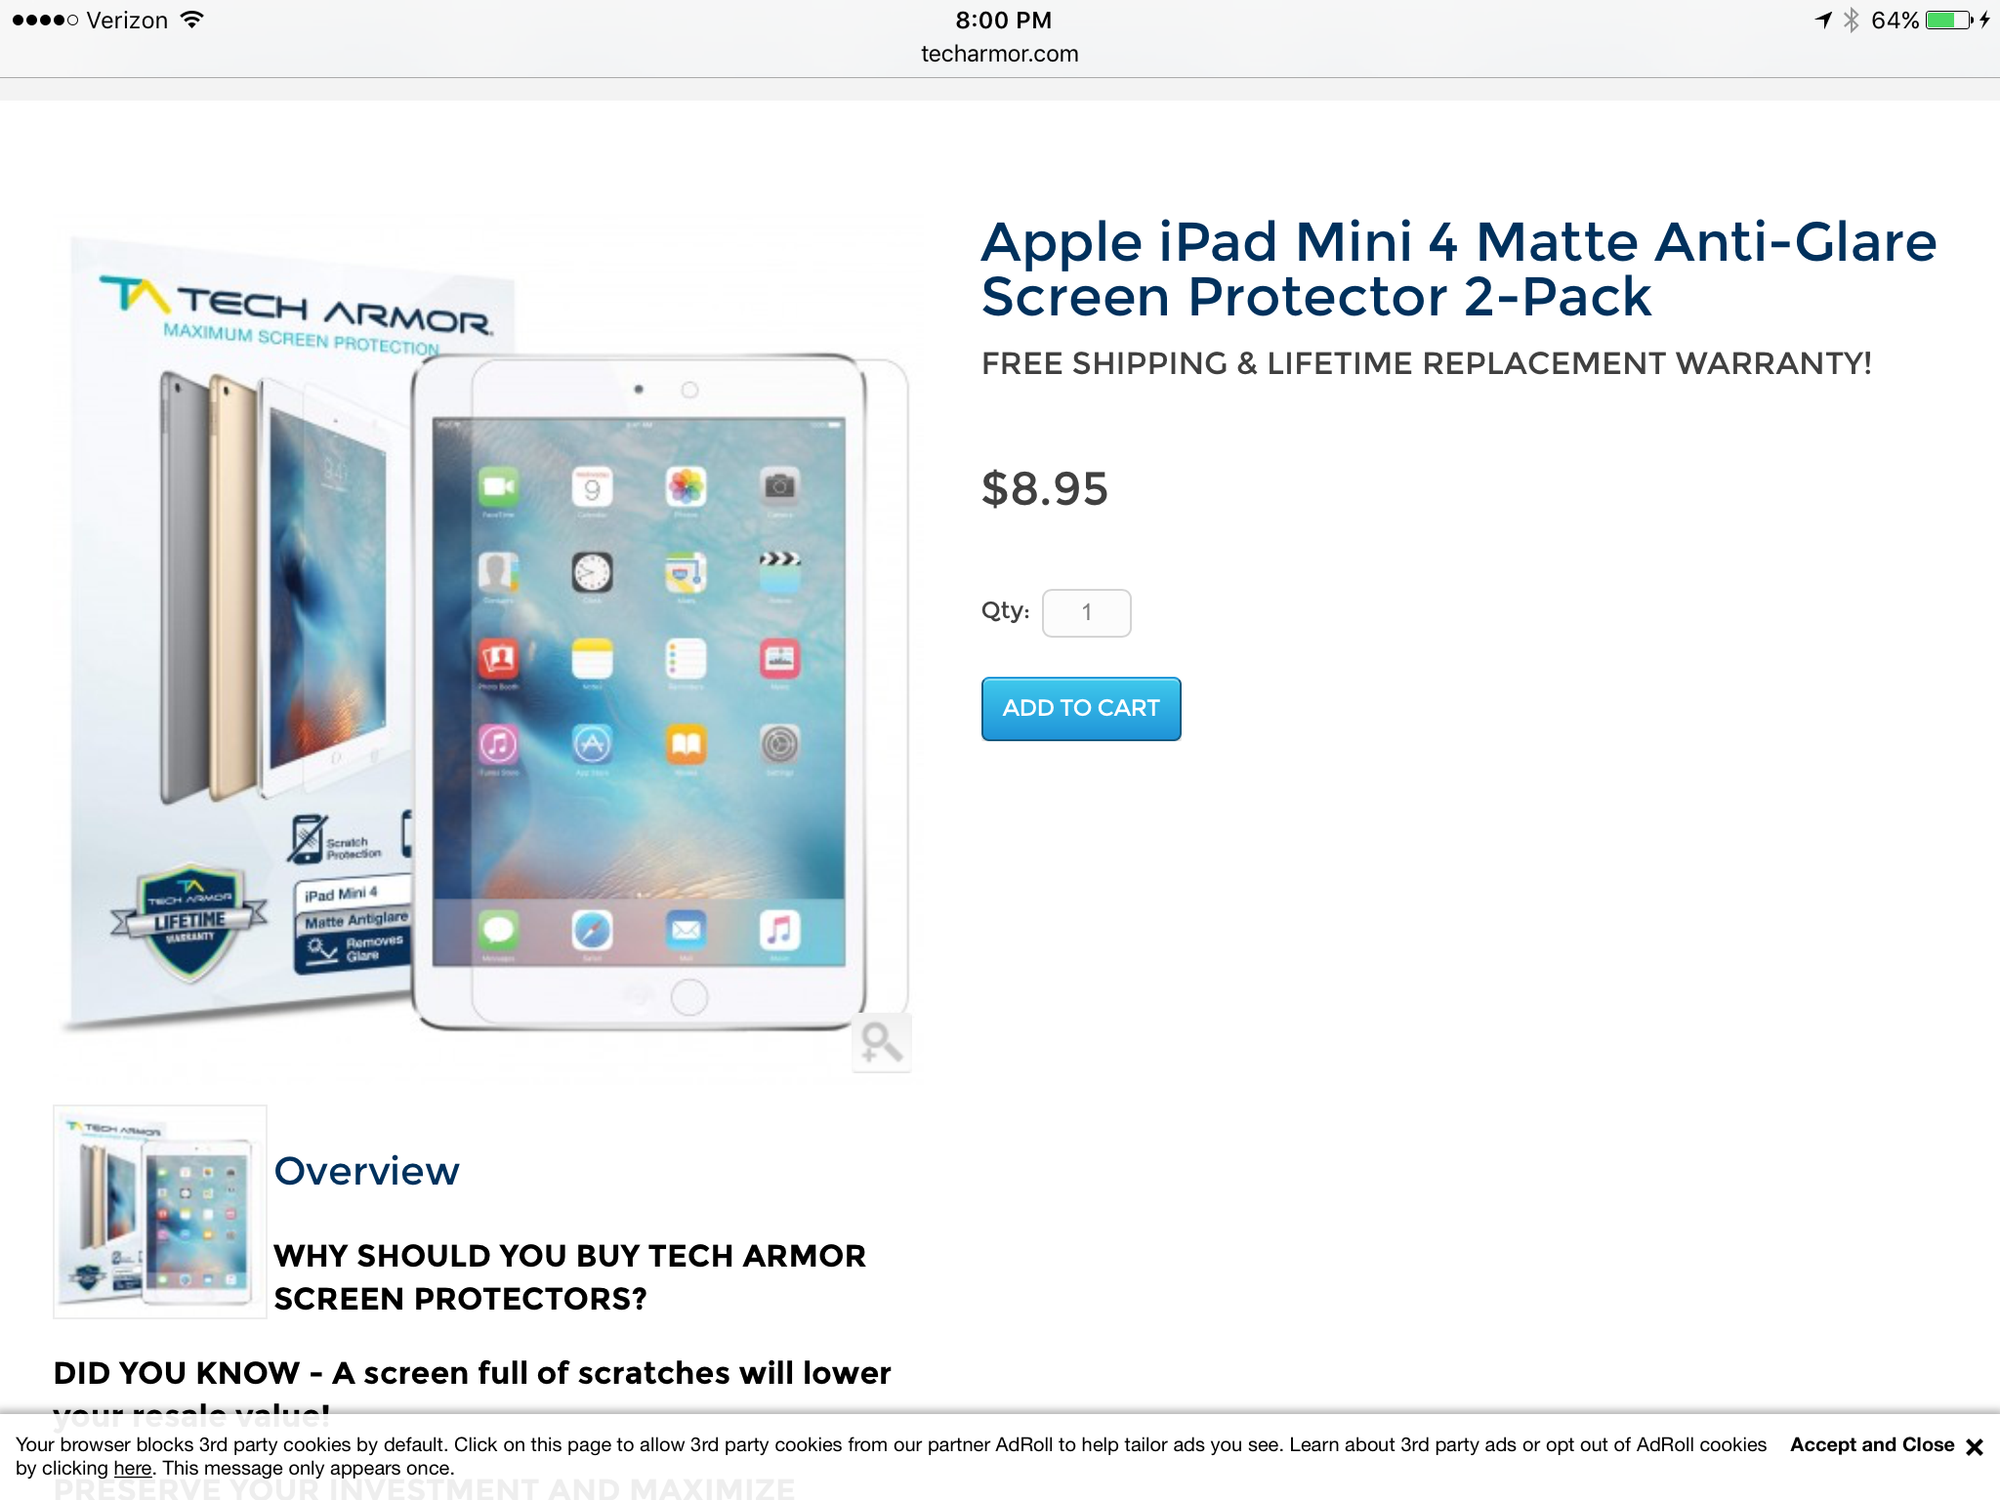The width and height of the screenshot is (2000, 1500).
Task: Tap the 8:00 PM clock in status bar
Action: point(1003,20)
